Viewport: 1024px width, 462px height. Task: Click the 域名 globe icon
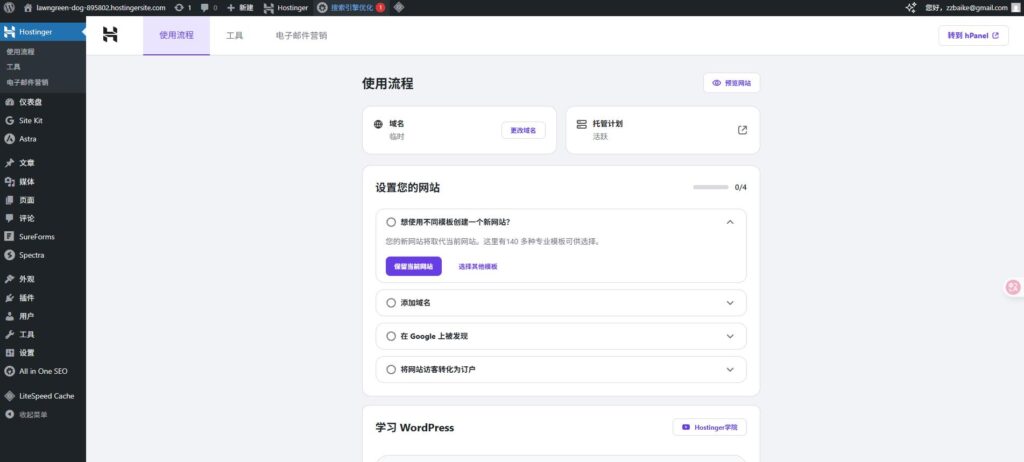(378, 124)
